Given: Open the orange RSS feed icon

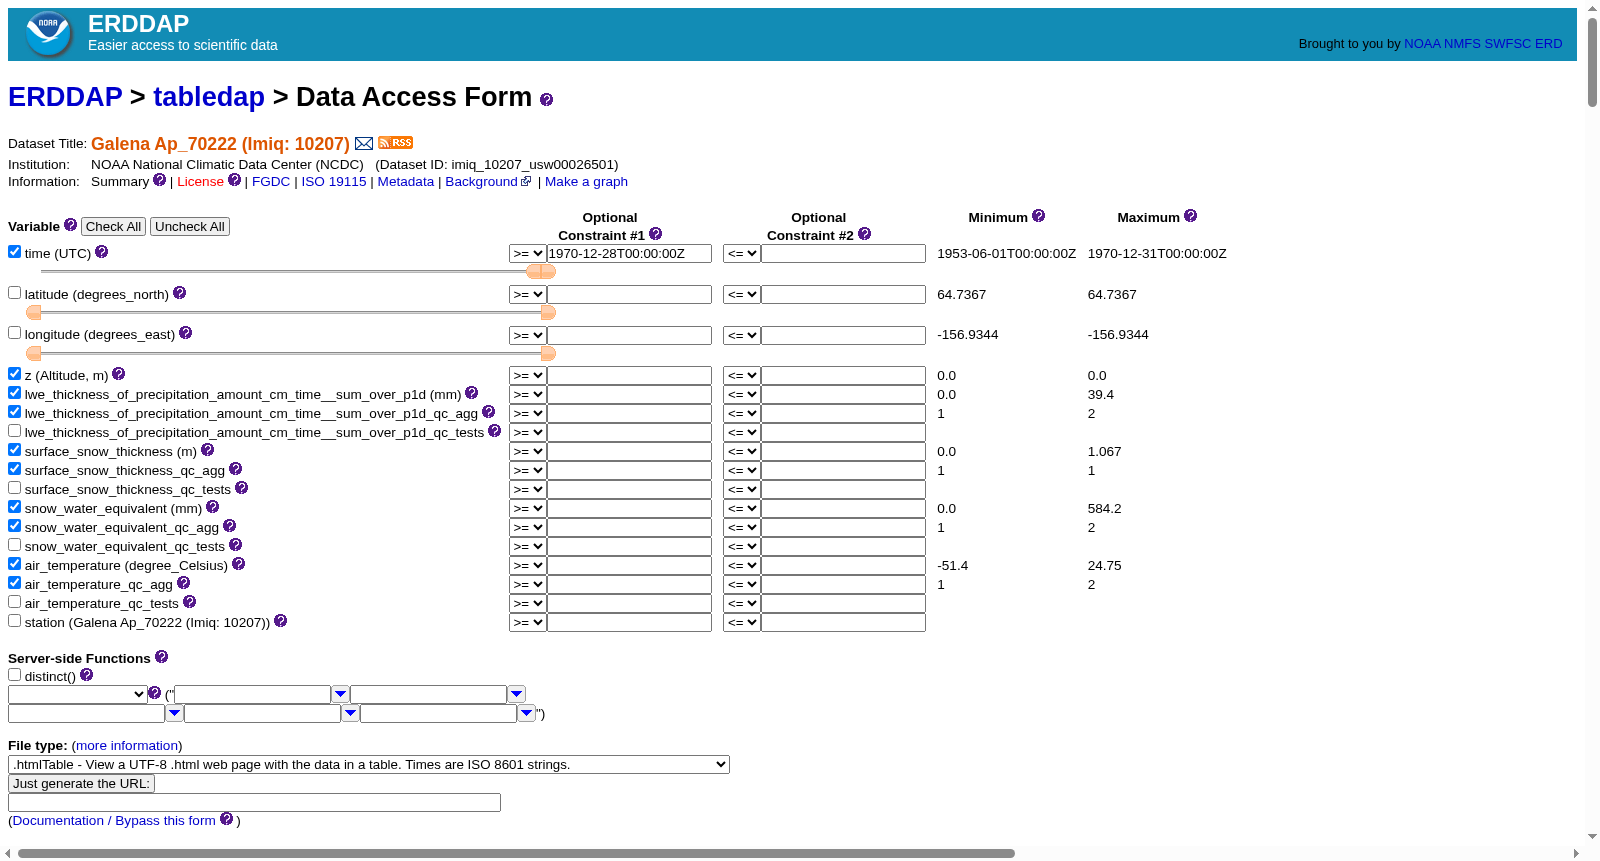Looking at the screenshot, I should point(396,143).
